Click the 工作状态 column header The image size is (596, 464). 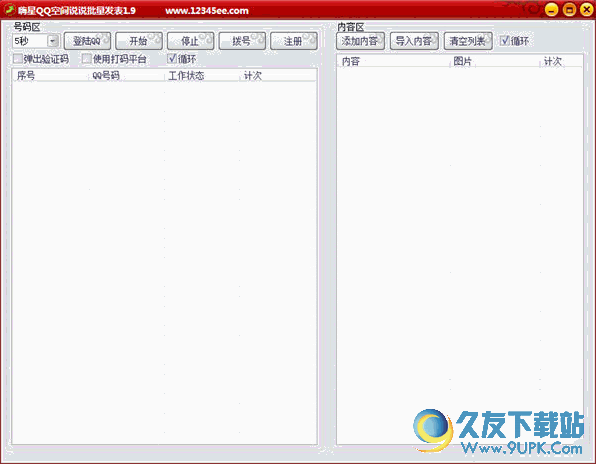(x=202, y=76)
